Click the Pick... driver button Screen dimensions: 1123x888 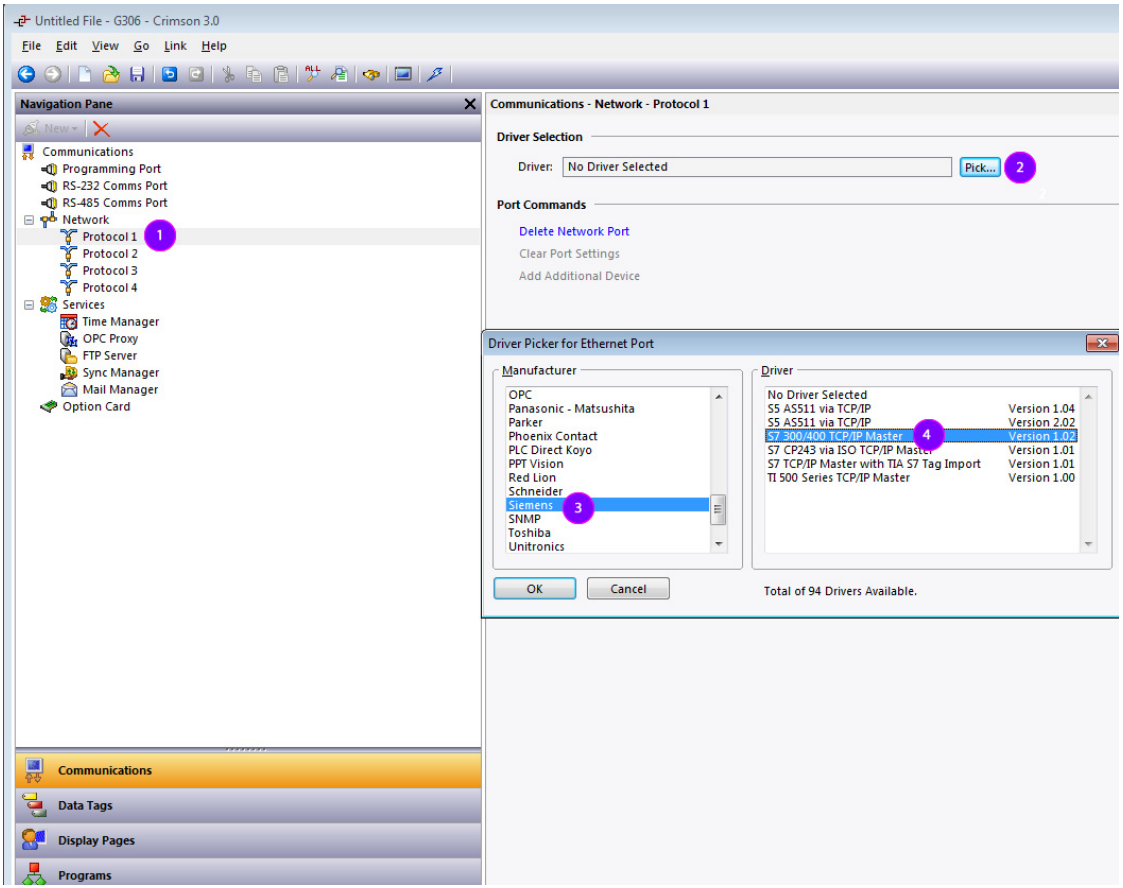[980, 168]
